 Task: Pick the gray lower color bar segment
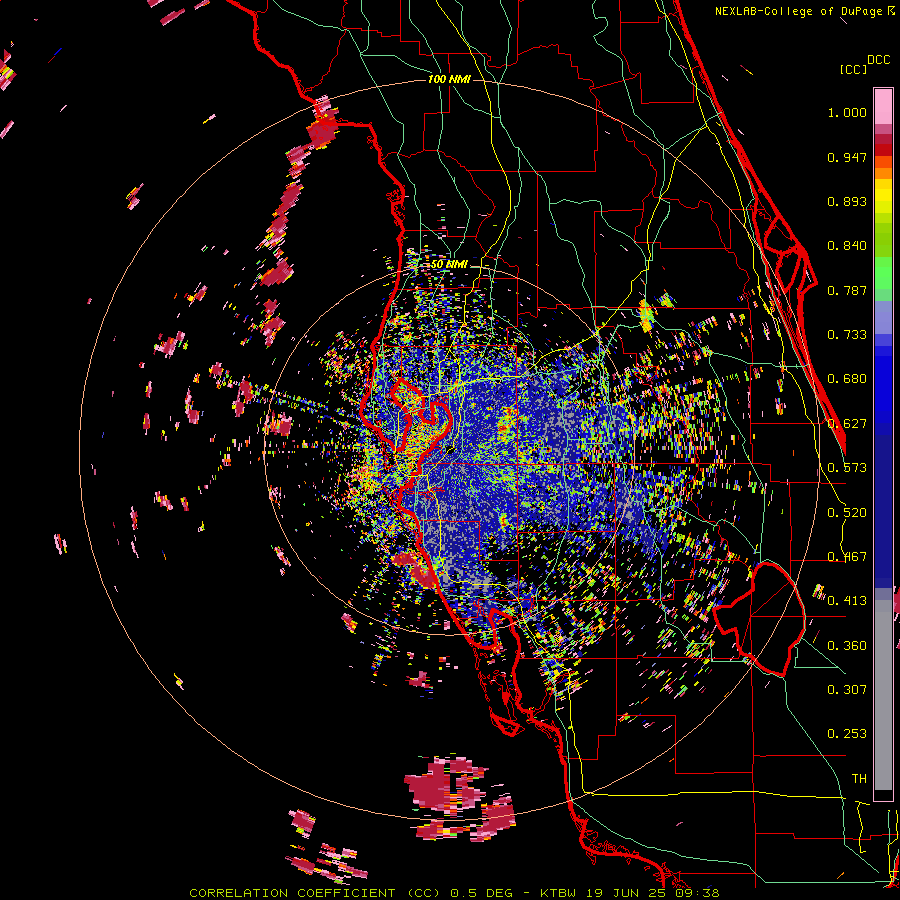click(x=883, y=695)
